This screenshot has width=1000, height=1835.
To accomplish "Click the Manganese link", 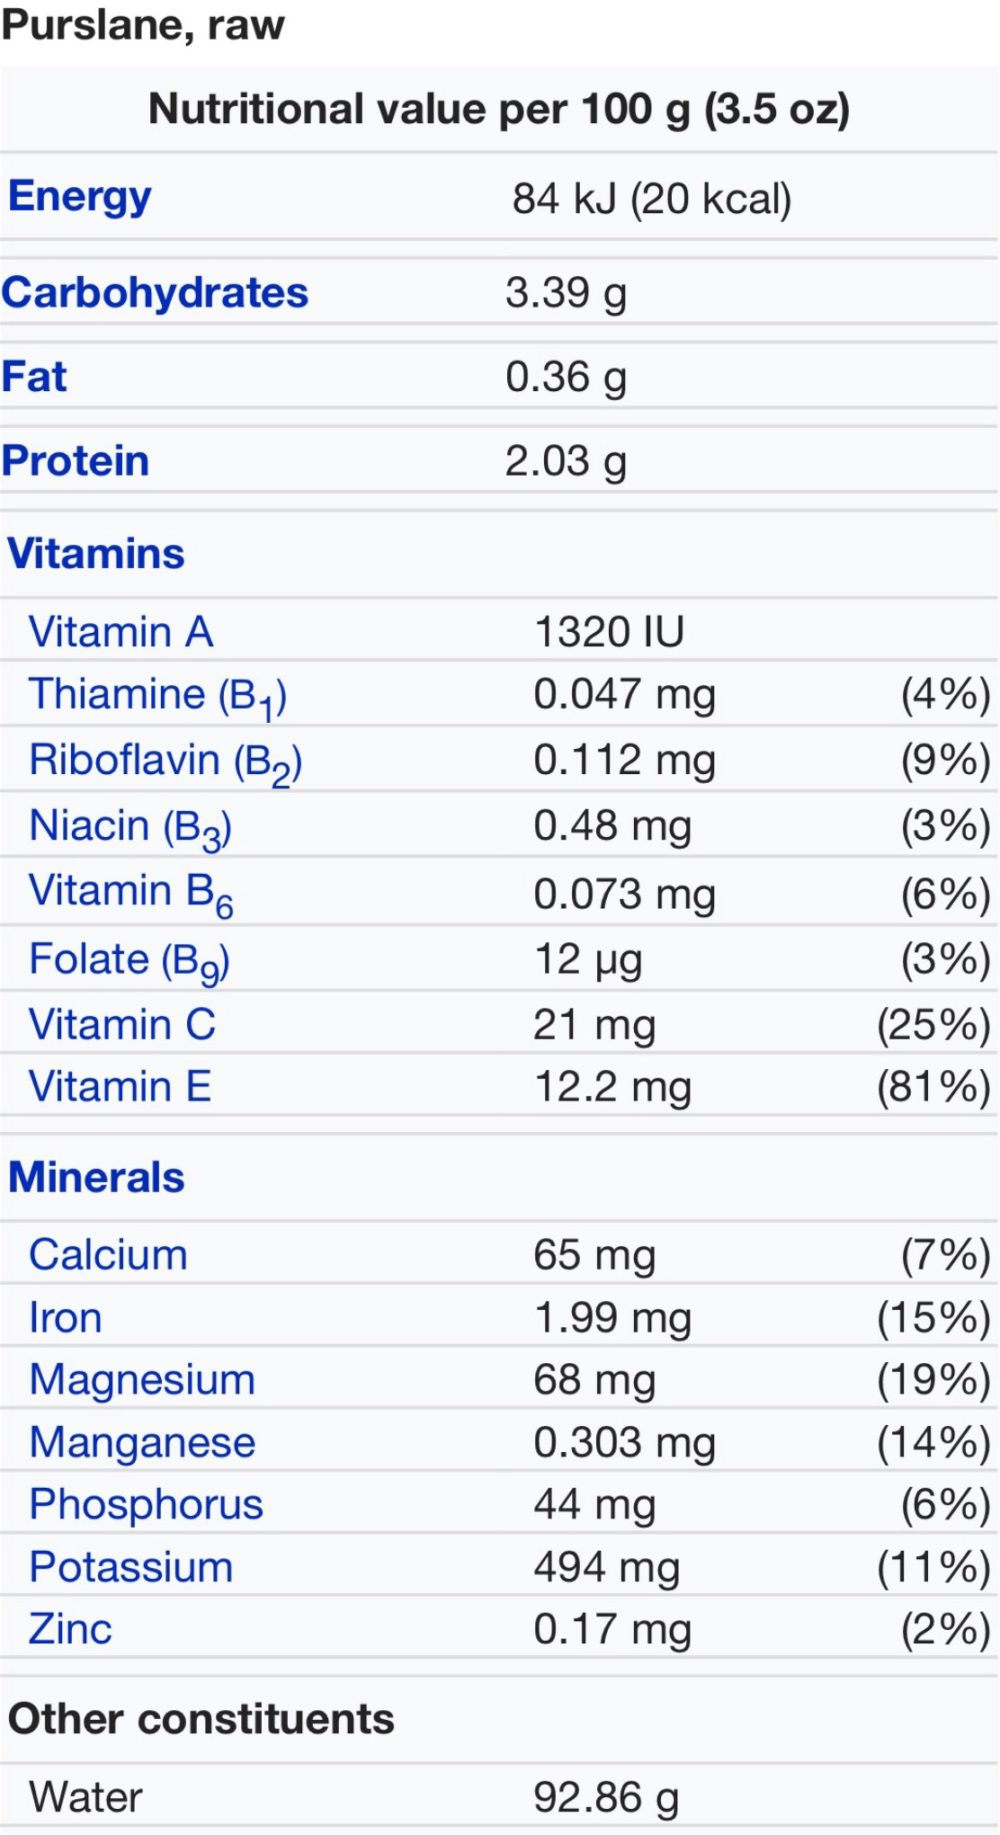I will coord(142,1443).
